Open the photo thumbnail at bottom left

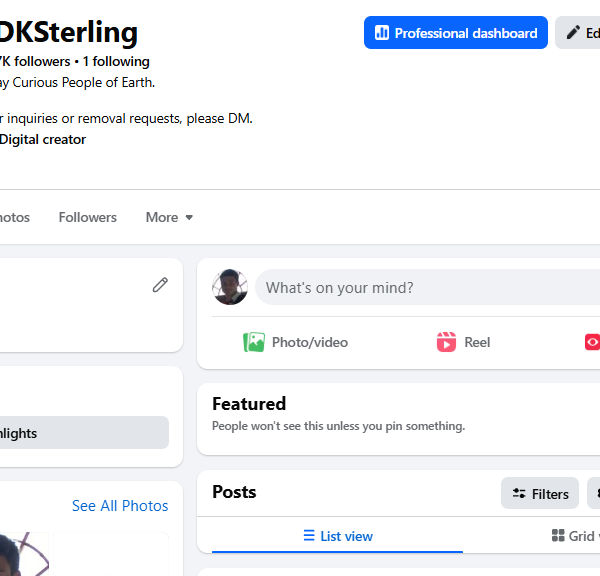pos(24,554)
